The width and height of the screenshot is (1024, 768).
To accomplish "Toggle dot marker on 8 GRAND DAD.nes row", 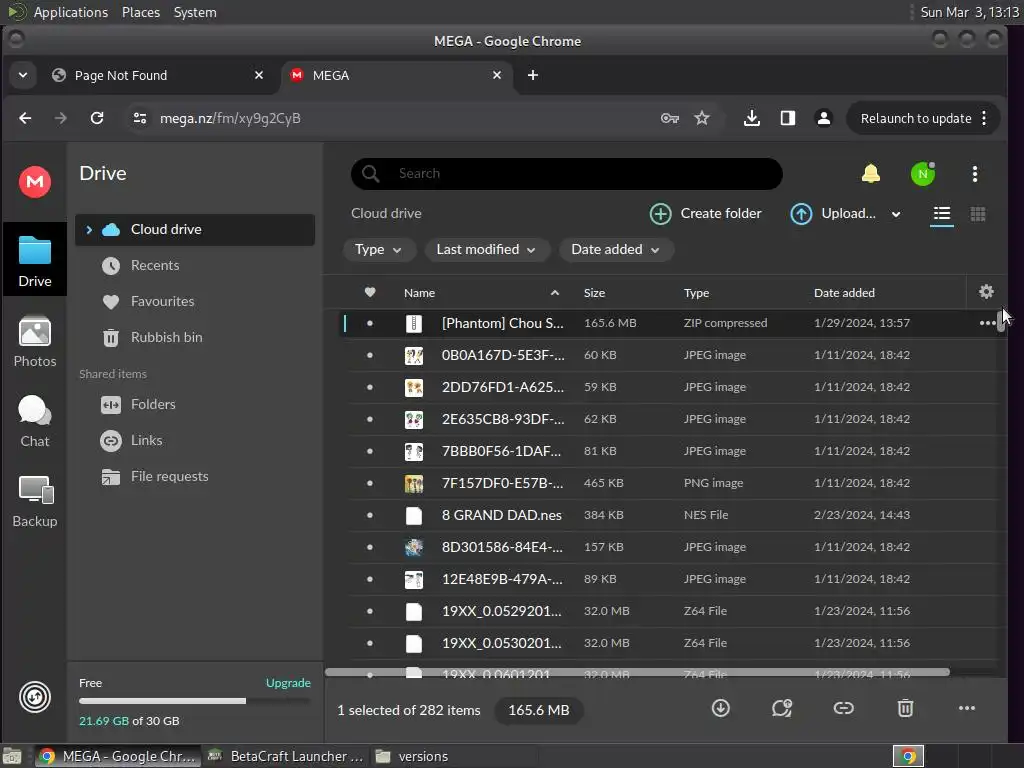I will click(370, 515).
